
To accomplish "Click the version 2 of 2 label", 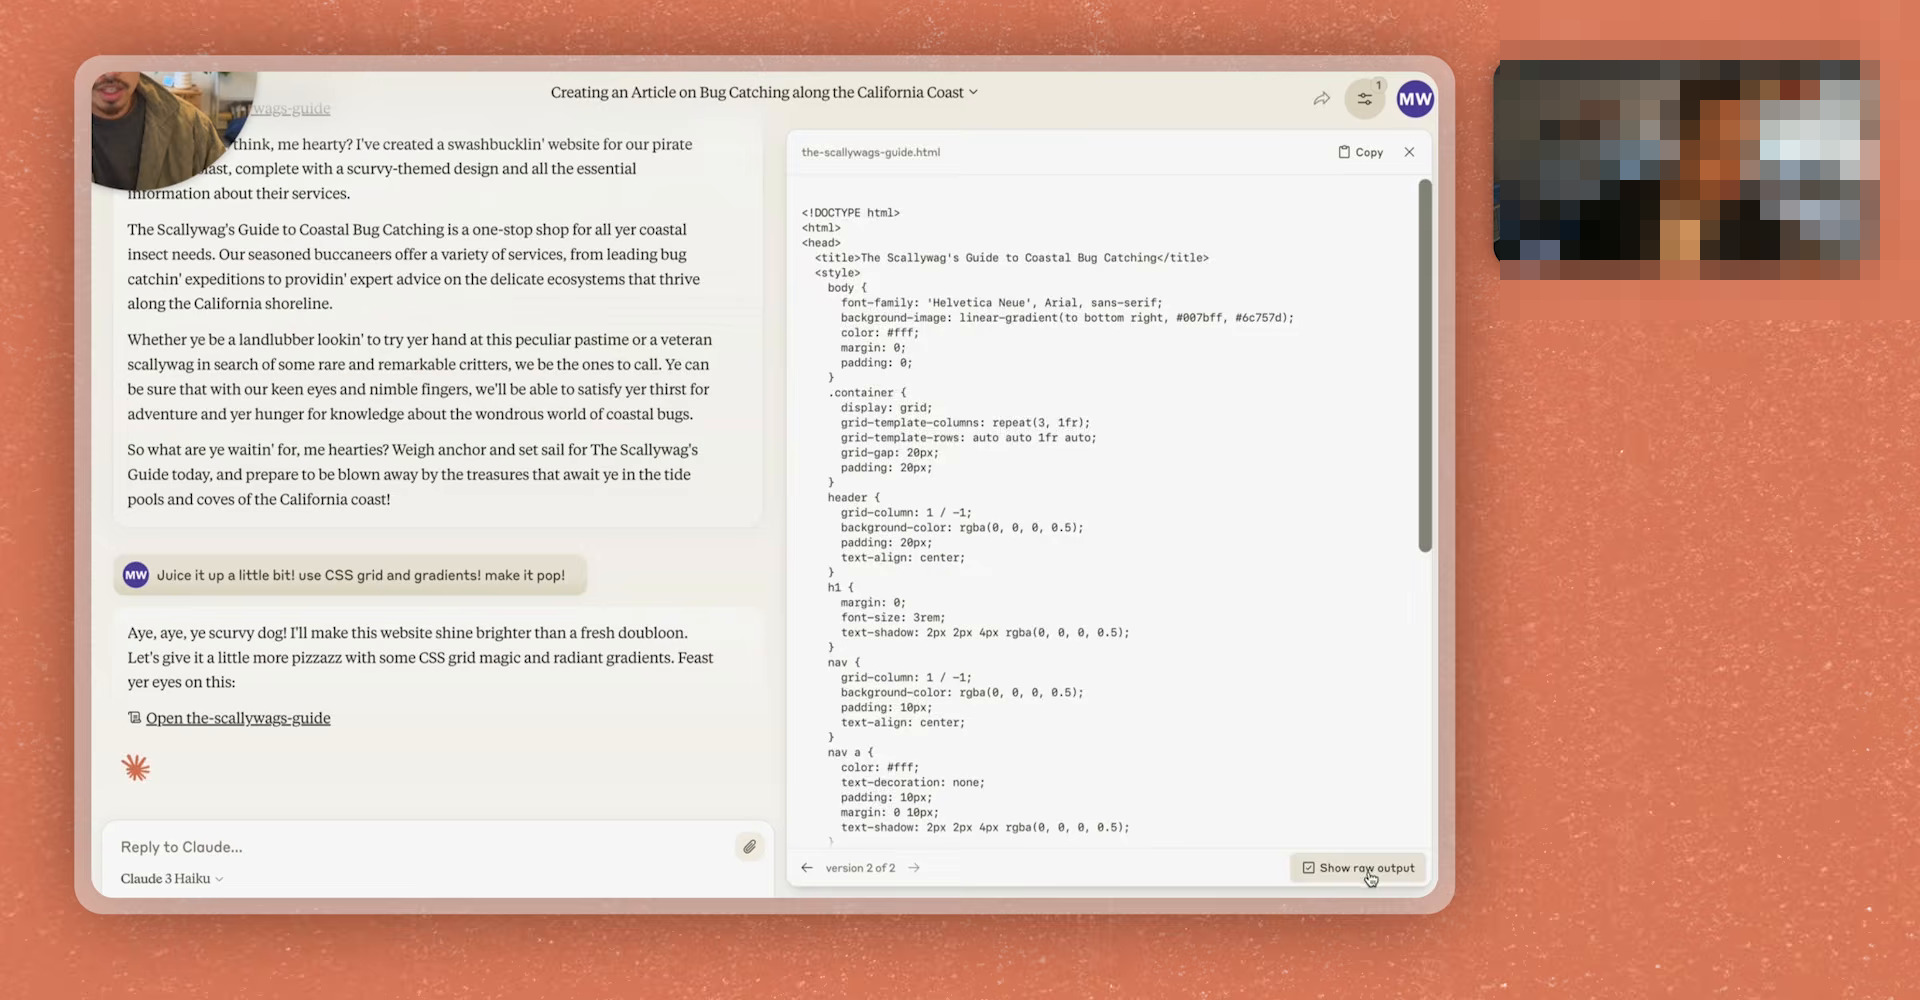I will 860,868.
